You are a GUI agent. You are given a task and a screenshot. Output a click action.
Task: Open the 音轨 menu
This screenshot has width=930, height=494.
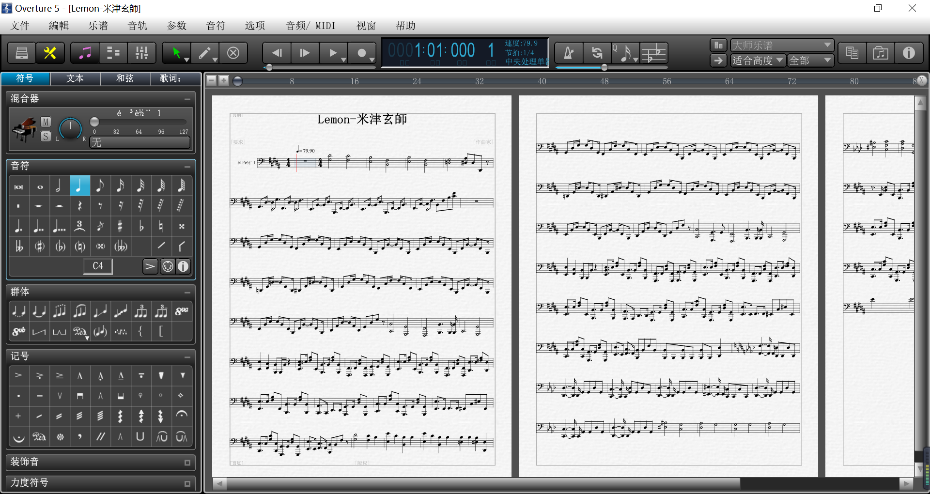tap(137, 26)
